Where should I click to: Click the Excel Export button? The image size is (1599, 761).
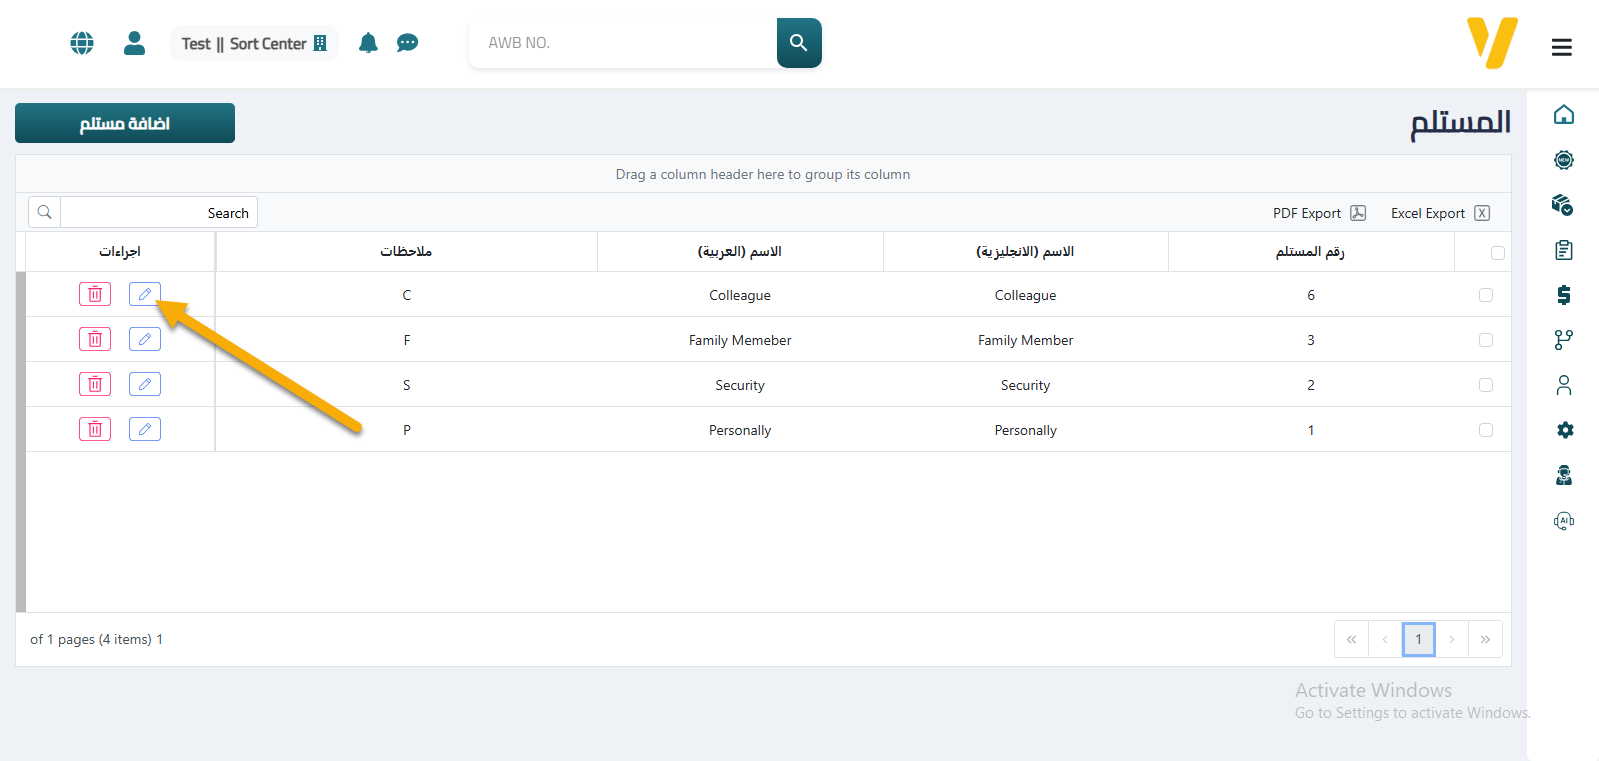[1439, 213]
